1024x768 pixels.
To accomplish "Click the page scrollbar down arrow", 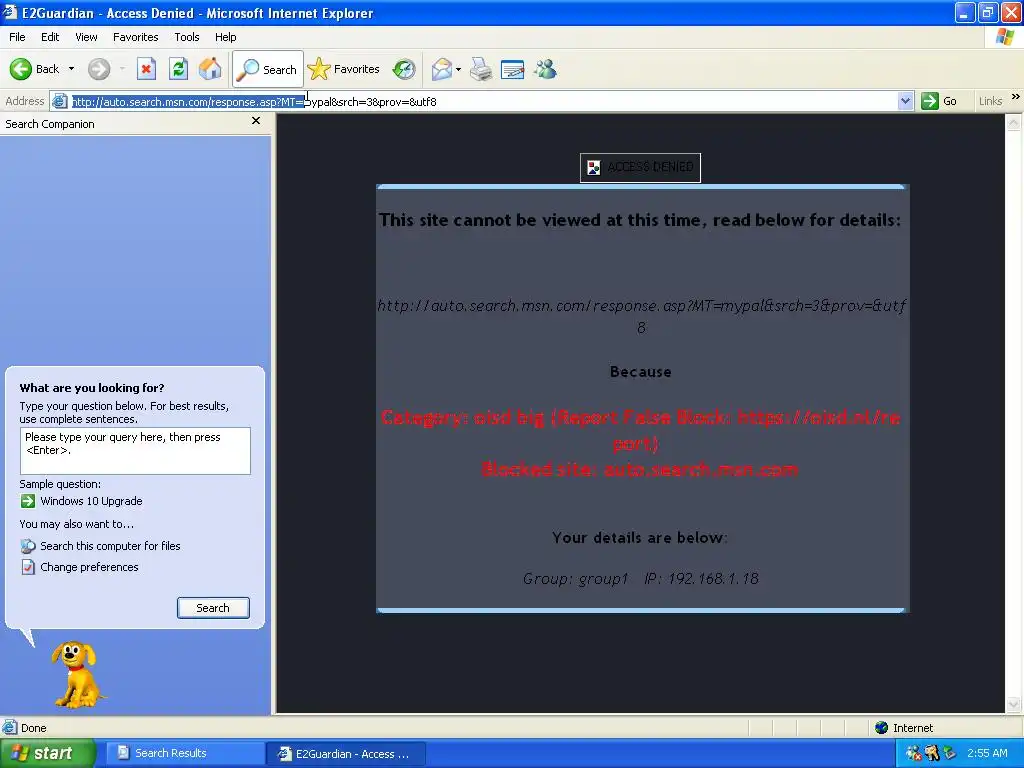I will pos(1014,705).
